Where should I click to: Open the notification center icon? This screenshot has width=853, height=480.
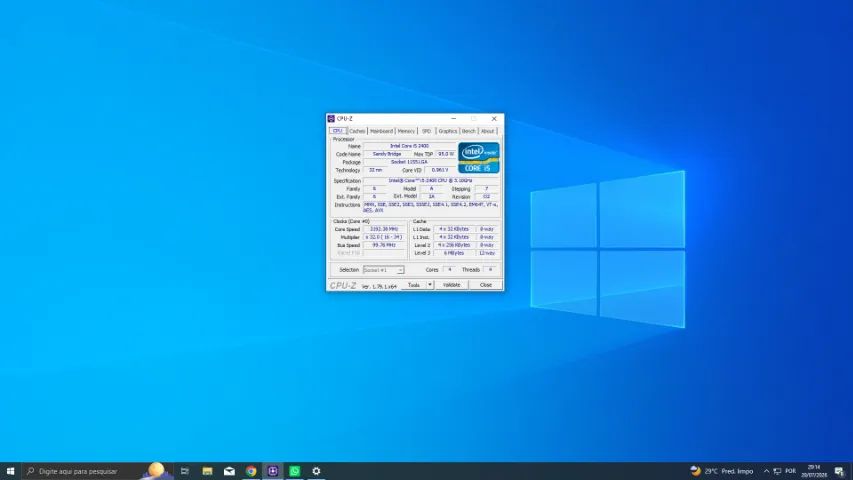point(839,471)
